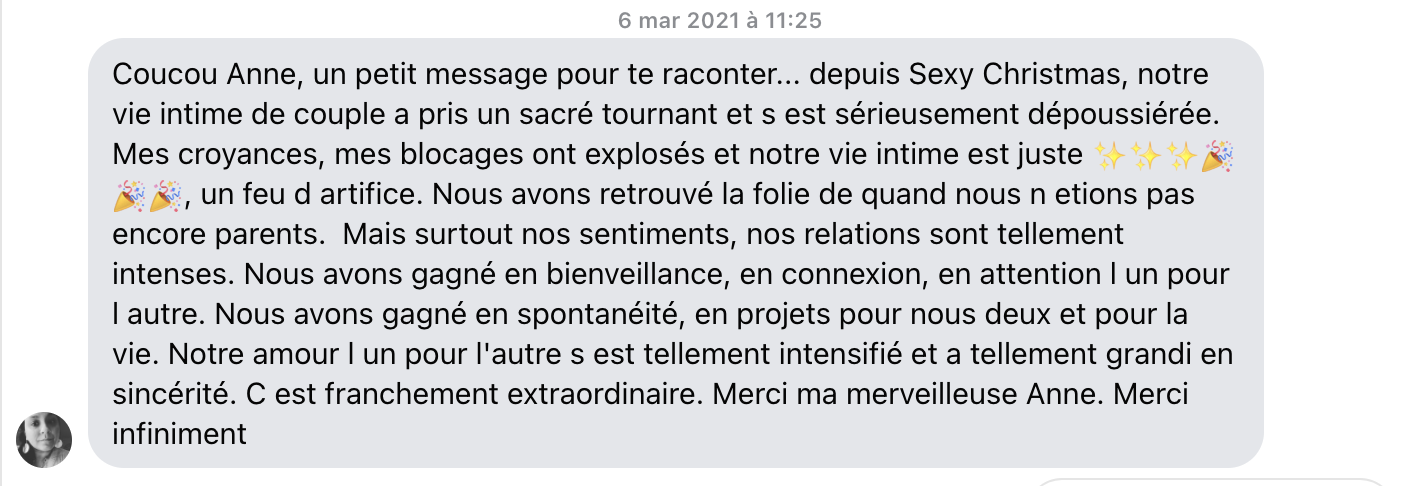The image size is (1404, 486).
Task: Click the word 'sincérité' in the message
Action: 172,395
